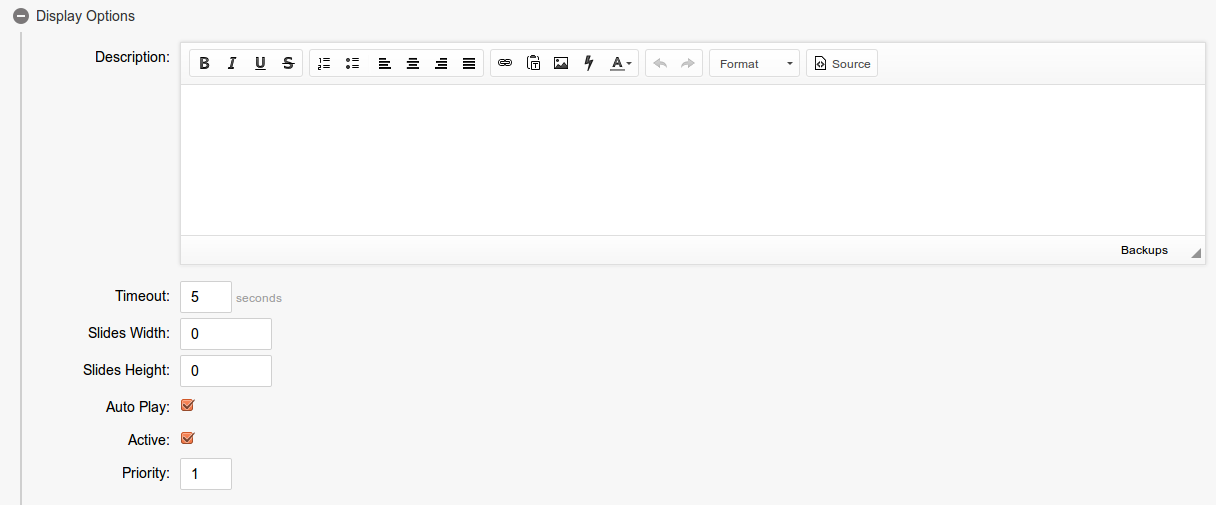Screen dimensions: 1216x505
Task: Open the insert link dialog
Action: [x=505, y=64]
